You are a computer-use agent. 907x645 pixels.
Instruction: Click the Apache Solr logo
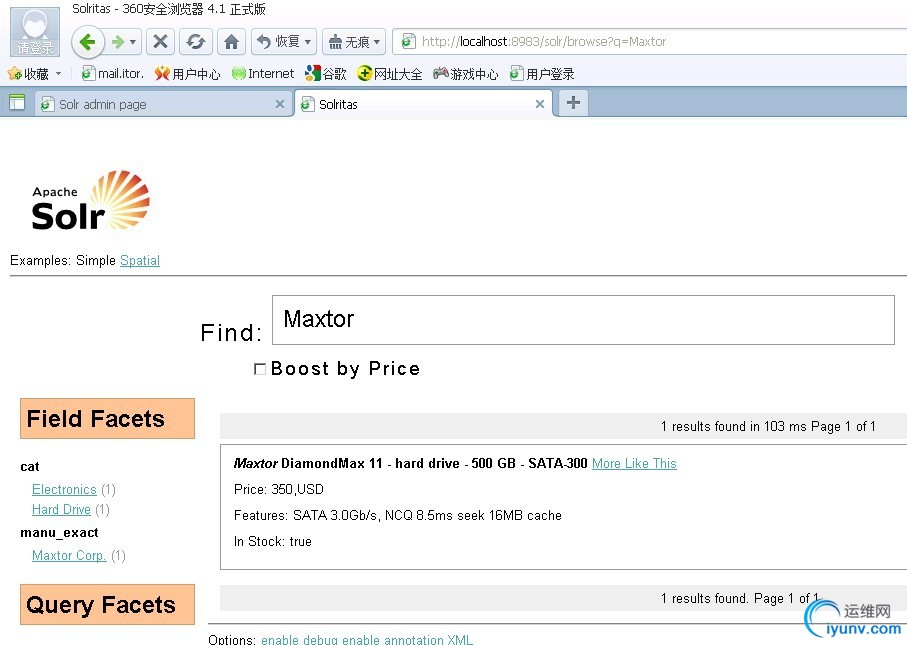point(90,201)
